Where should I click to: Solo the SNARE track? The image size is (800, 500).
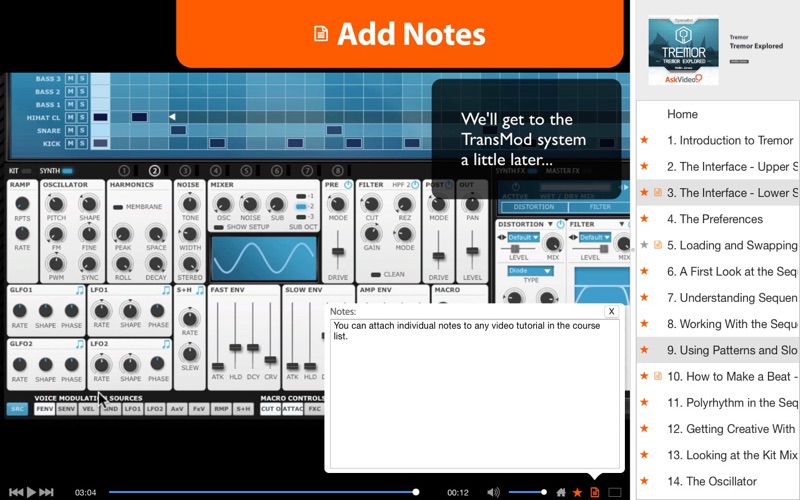tap(82, 131)
